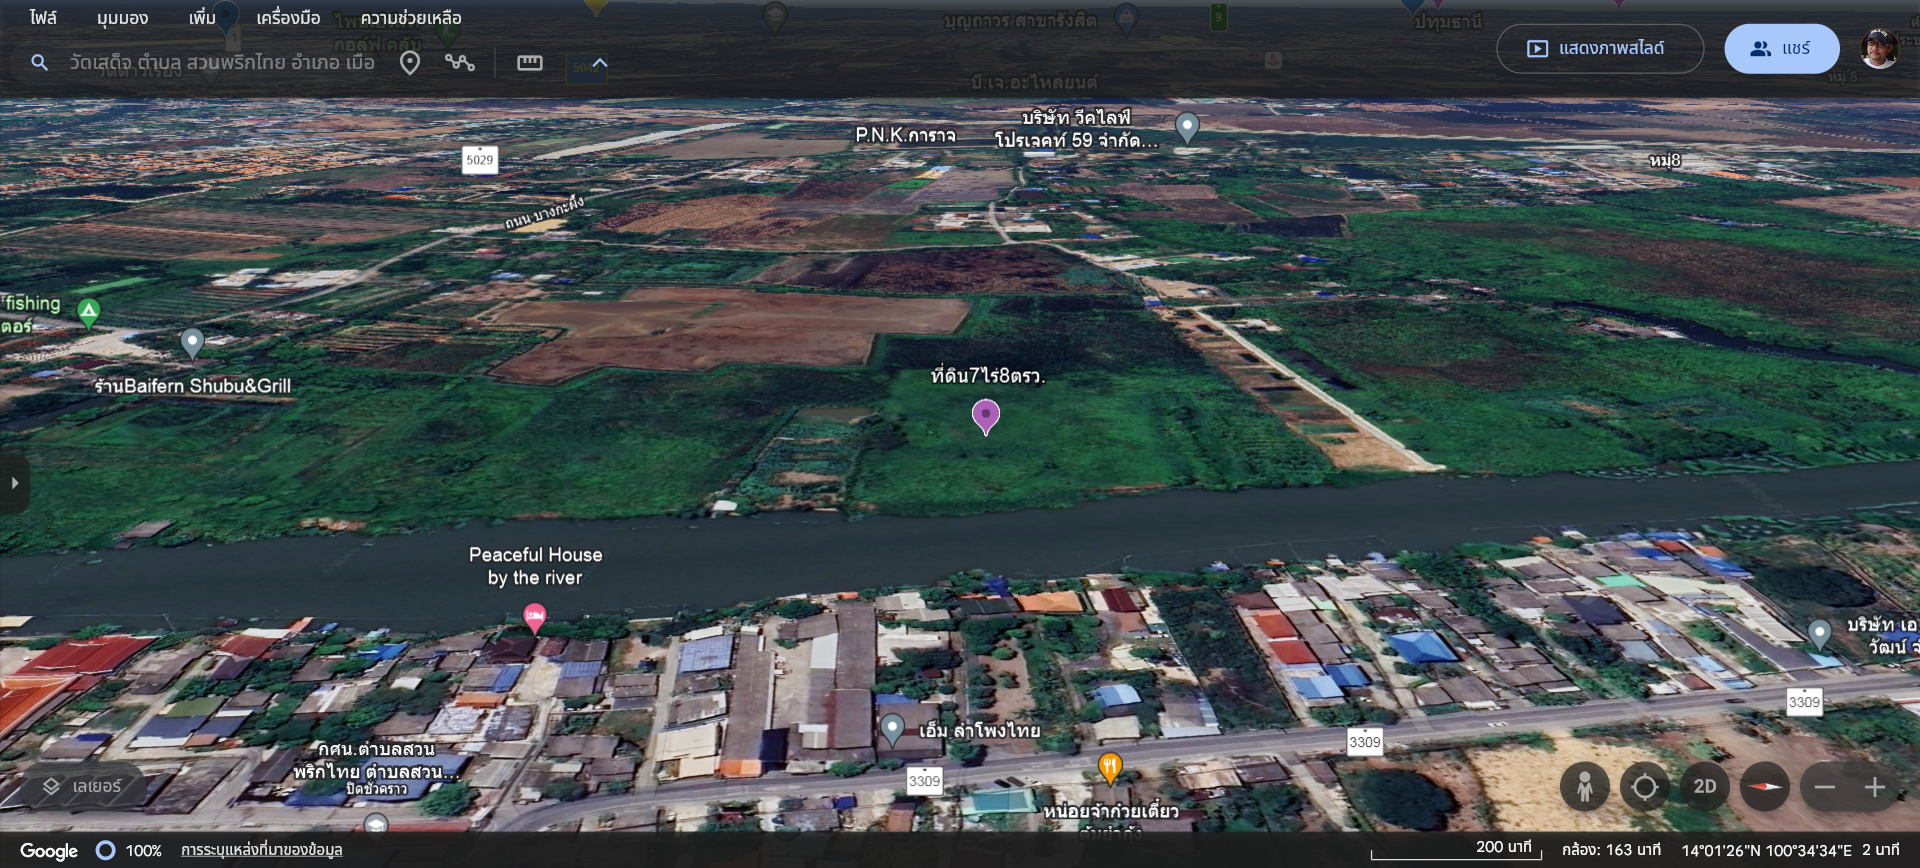Click the add placemark icon in toolbar

(x=410, y=63)
